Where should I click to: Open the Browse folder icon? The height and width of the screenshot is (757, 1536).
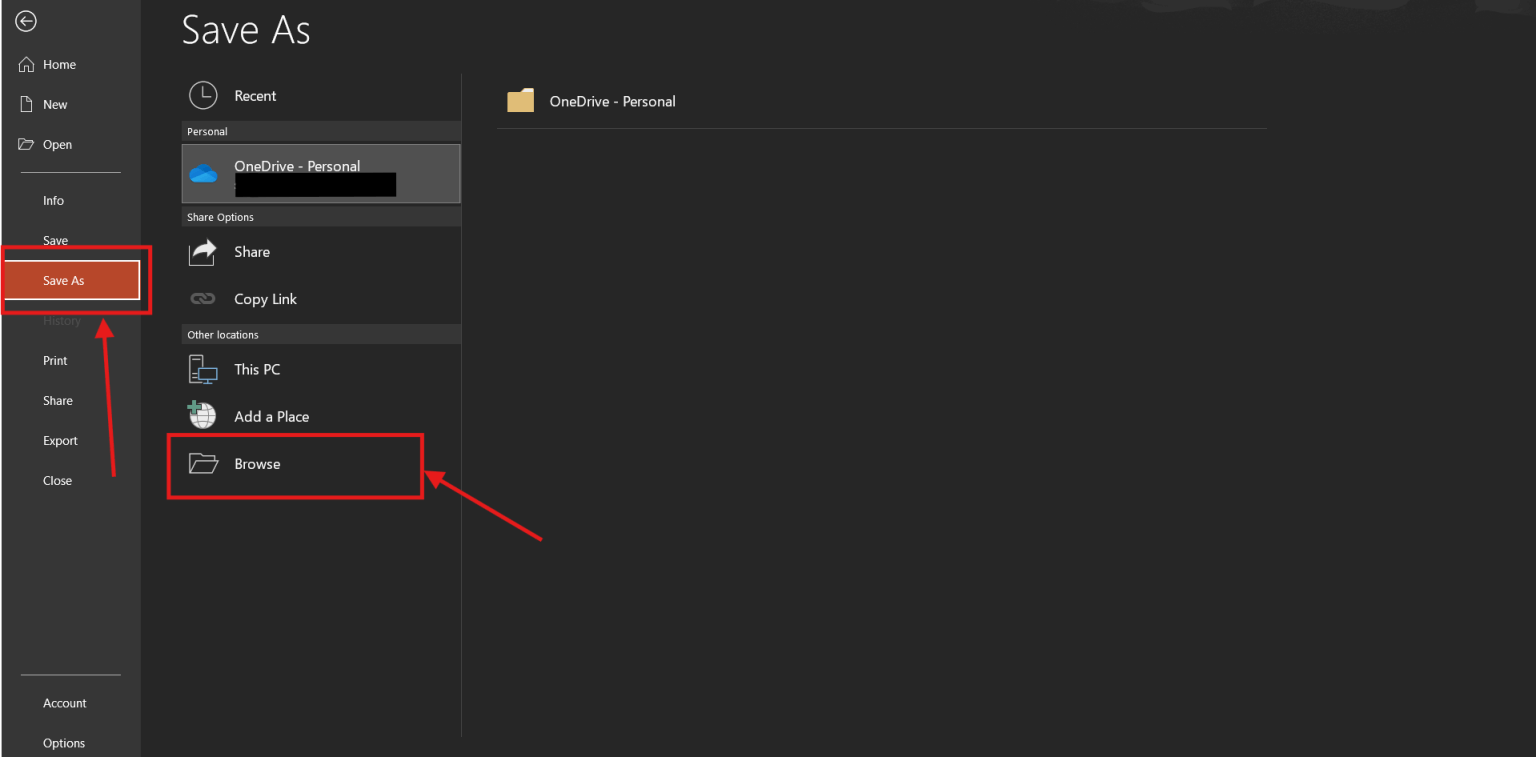204,464
